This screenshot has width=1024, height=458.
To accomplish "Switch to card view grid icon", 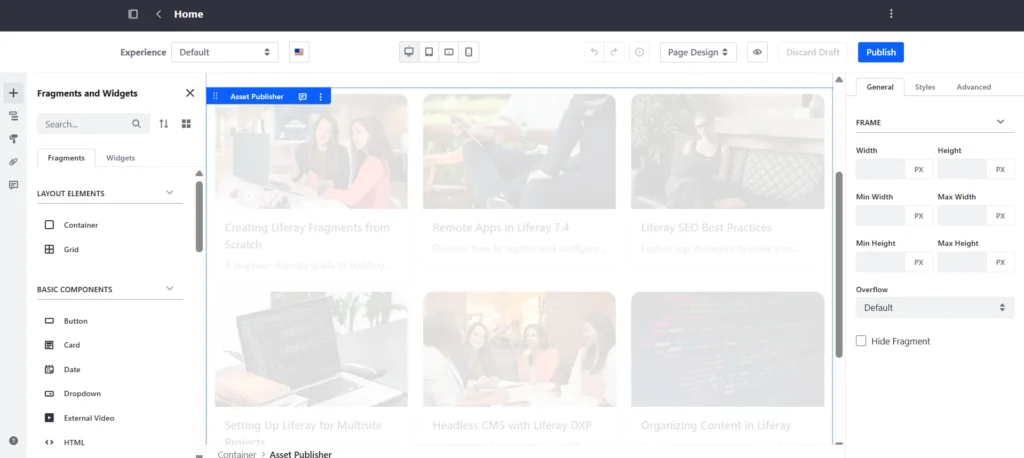I will [x=186, y=124].
